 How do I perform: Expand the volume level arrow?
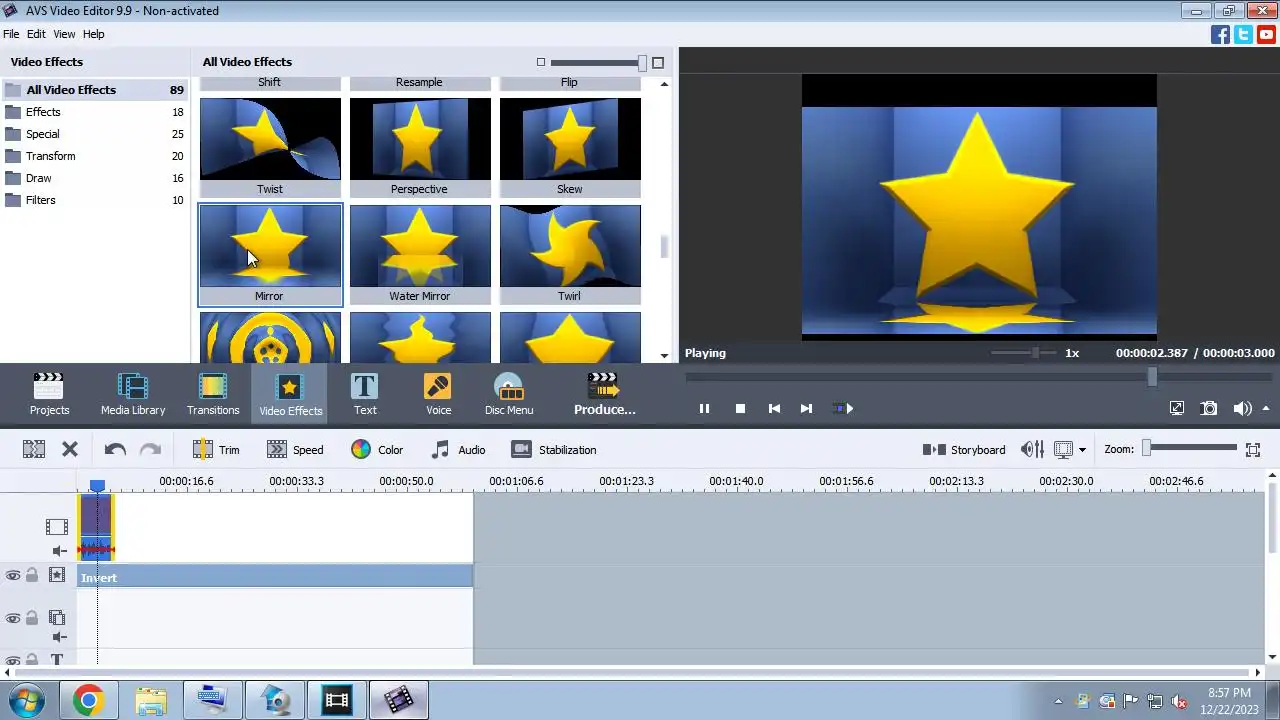(x=1266, y=408)
